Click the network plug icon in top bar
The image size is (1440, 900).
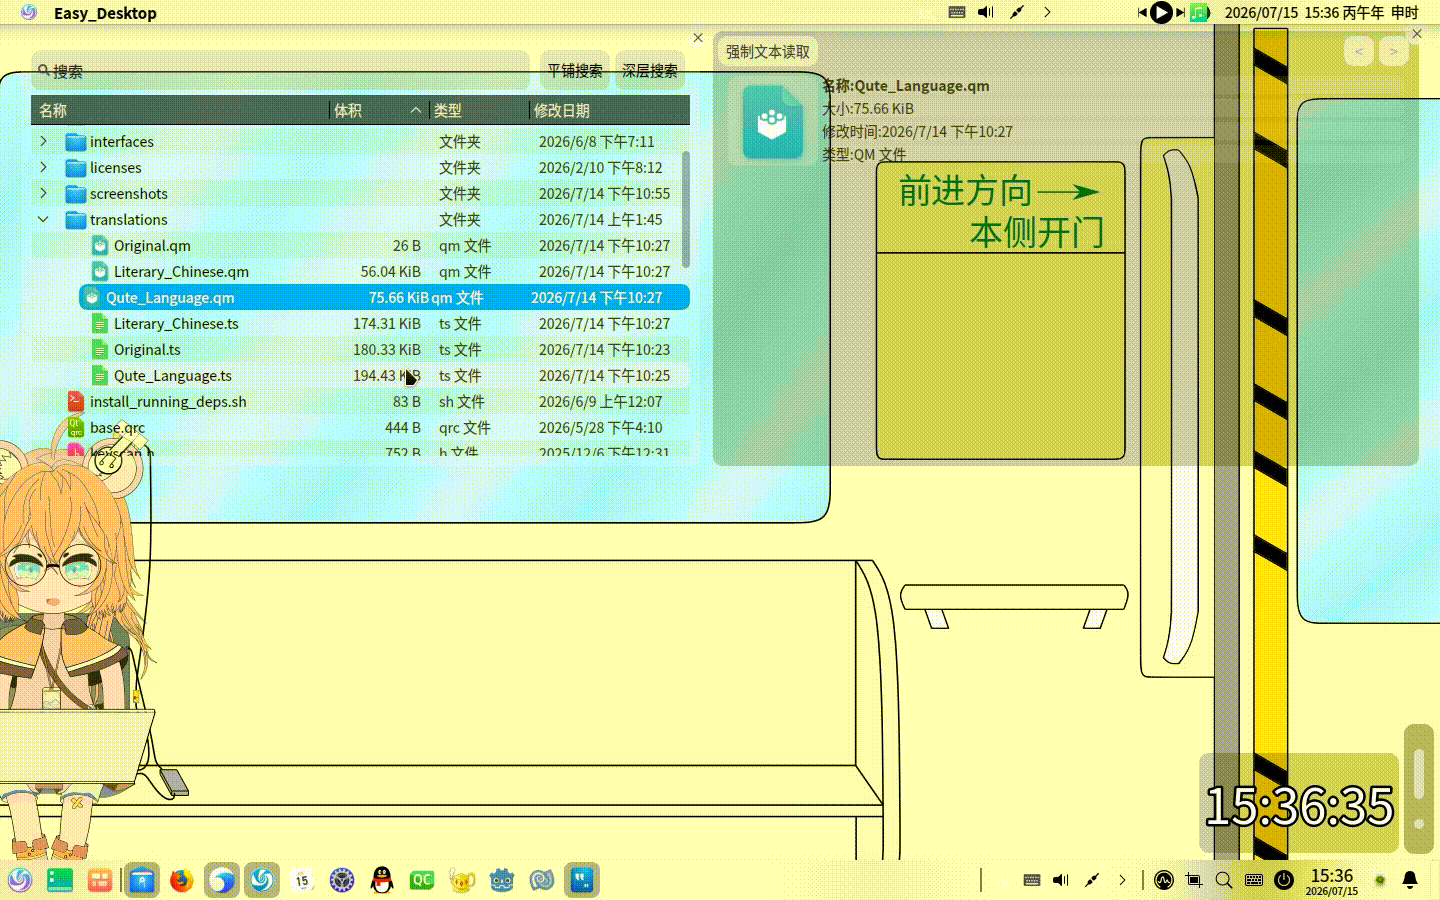pos(1017,12)
